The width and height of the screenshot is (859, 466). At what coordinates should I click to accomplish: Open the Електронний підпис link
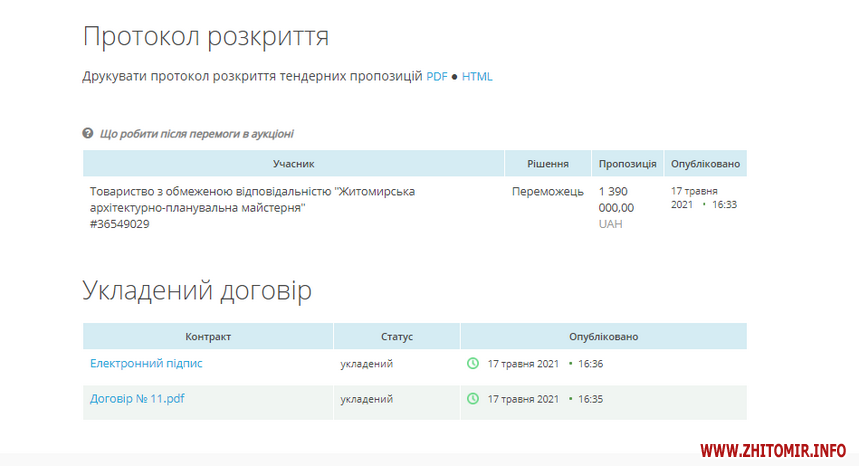[146, 363]
